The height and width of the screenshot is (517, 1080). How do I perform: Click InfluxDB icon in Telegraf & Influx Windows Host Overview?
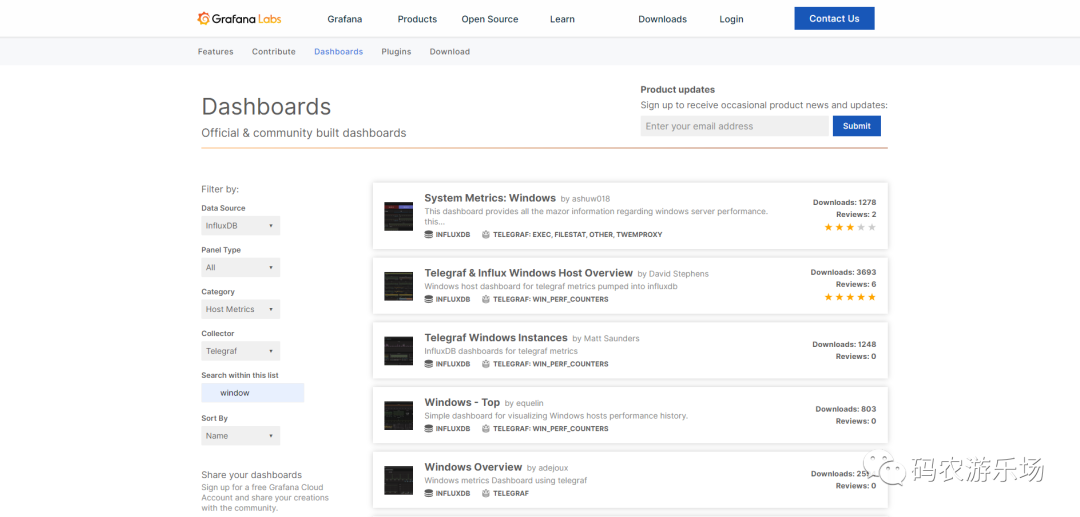point(428,299)
